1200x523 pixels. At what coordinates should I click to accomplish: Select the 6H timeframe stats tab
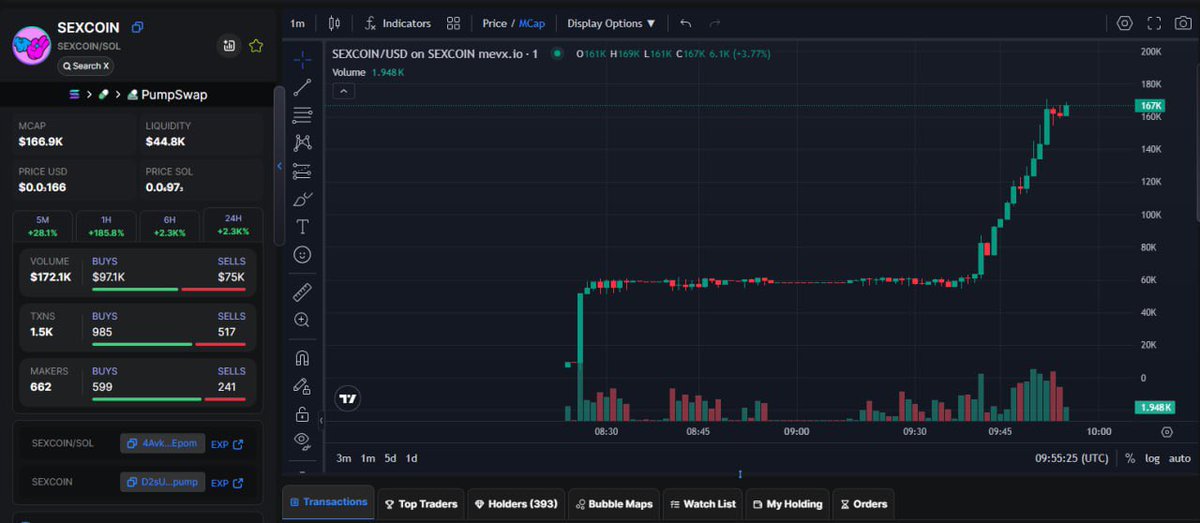168,225
